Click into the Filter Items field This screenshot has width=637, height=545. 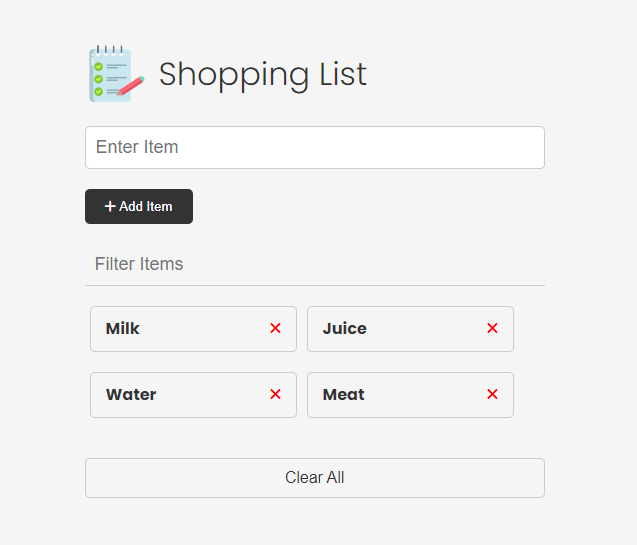[x=314, y=264]
